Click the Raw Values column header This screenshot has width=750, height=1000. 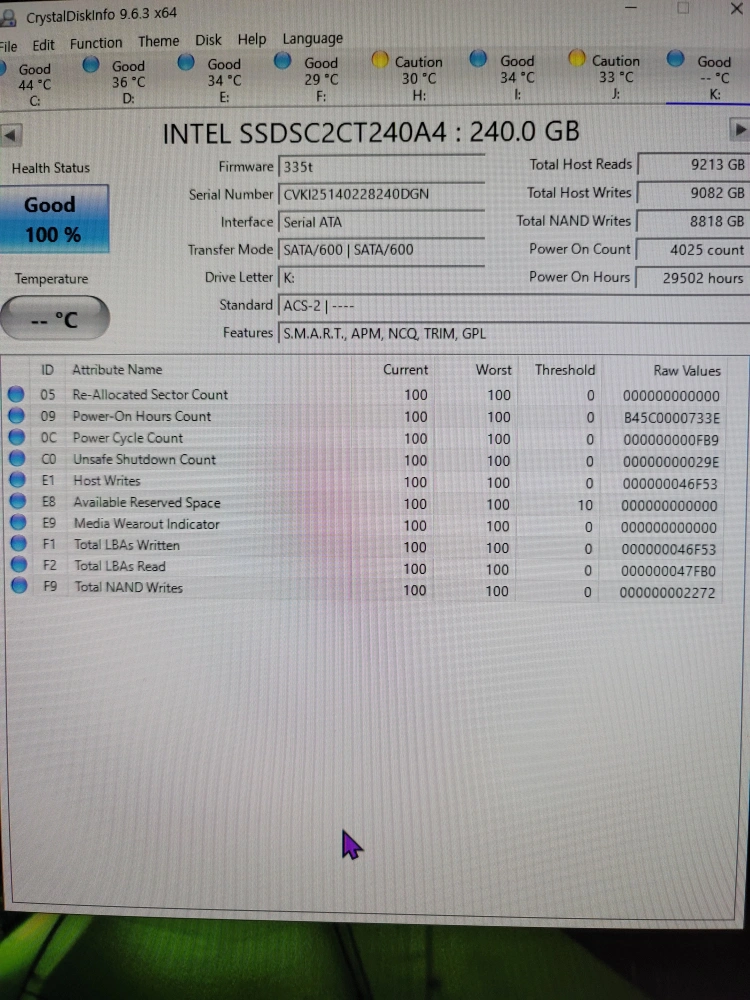pos(686,370)
